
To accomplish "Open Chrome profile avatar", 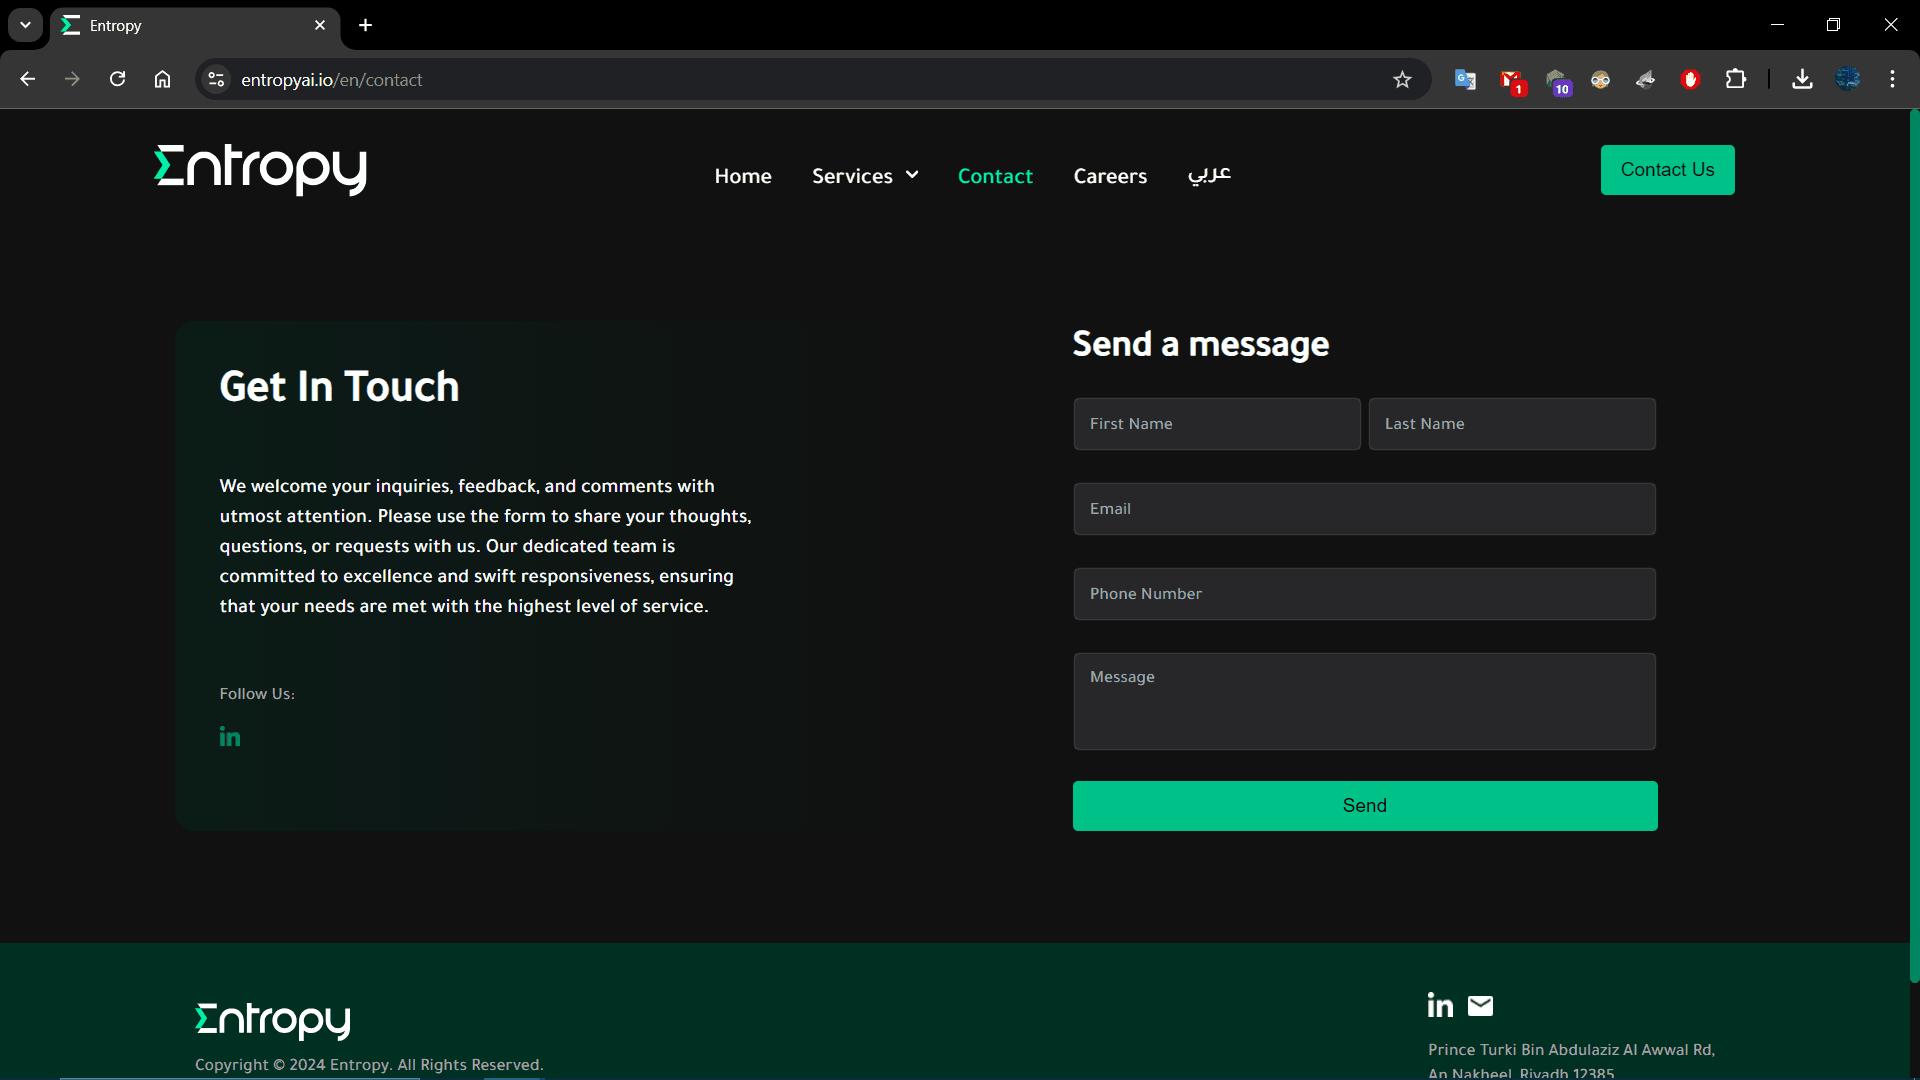I will coord(1847,80).
